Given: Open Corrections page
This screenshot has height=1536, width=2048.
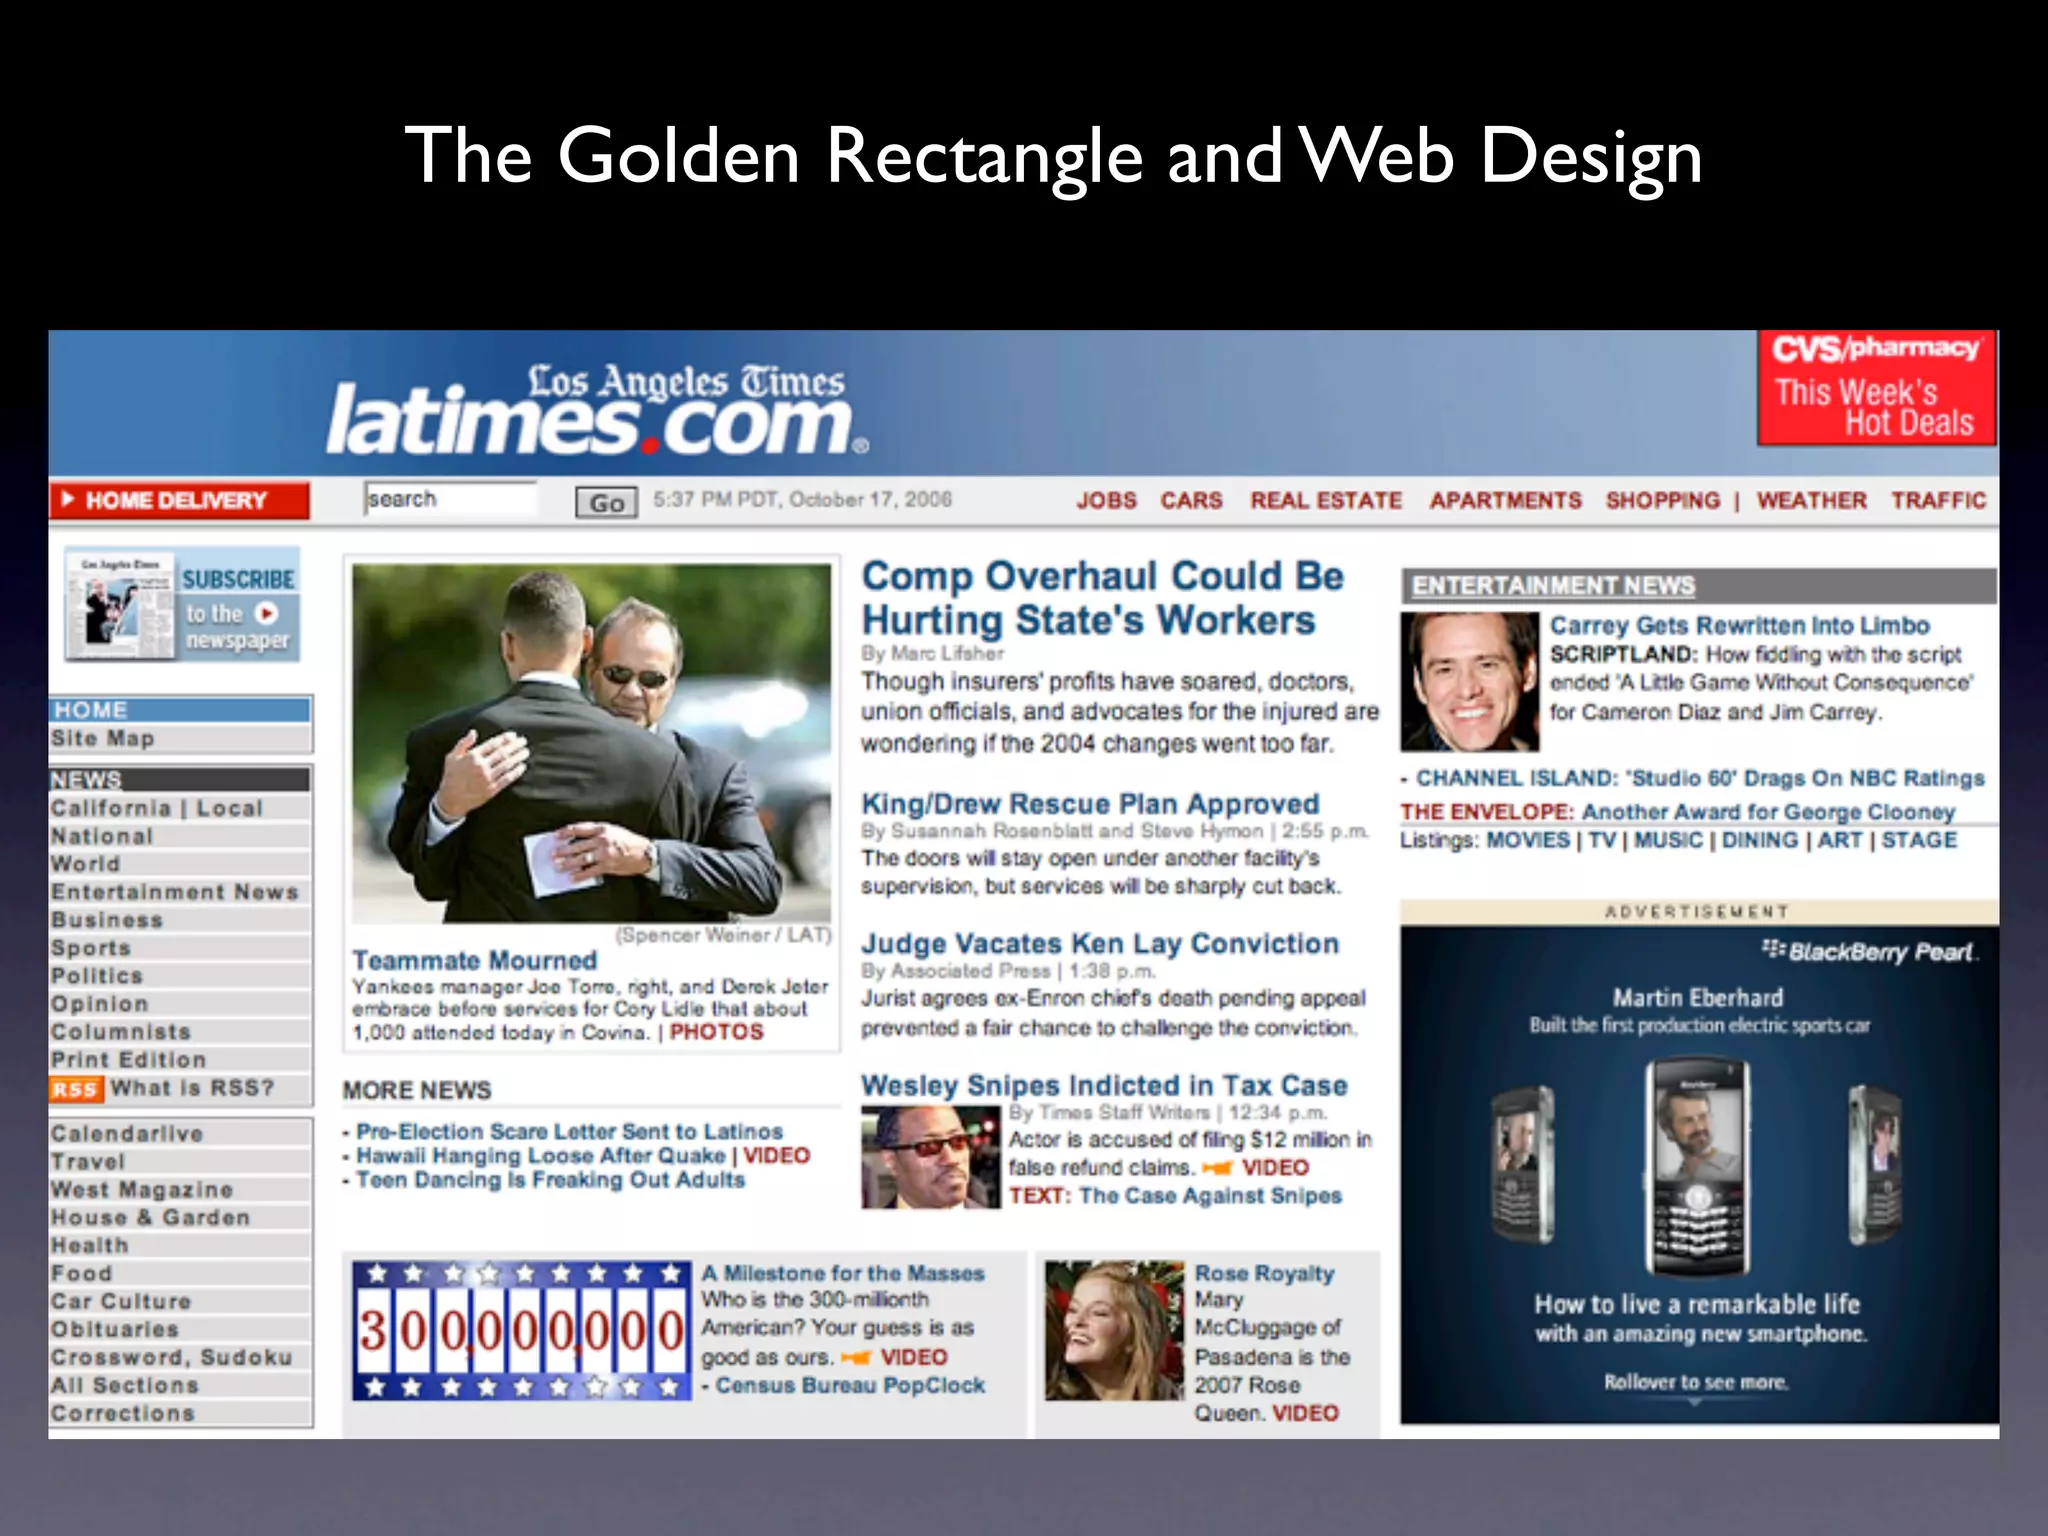Looking at the screenshot, I should click(x=123, y=1414).
